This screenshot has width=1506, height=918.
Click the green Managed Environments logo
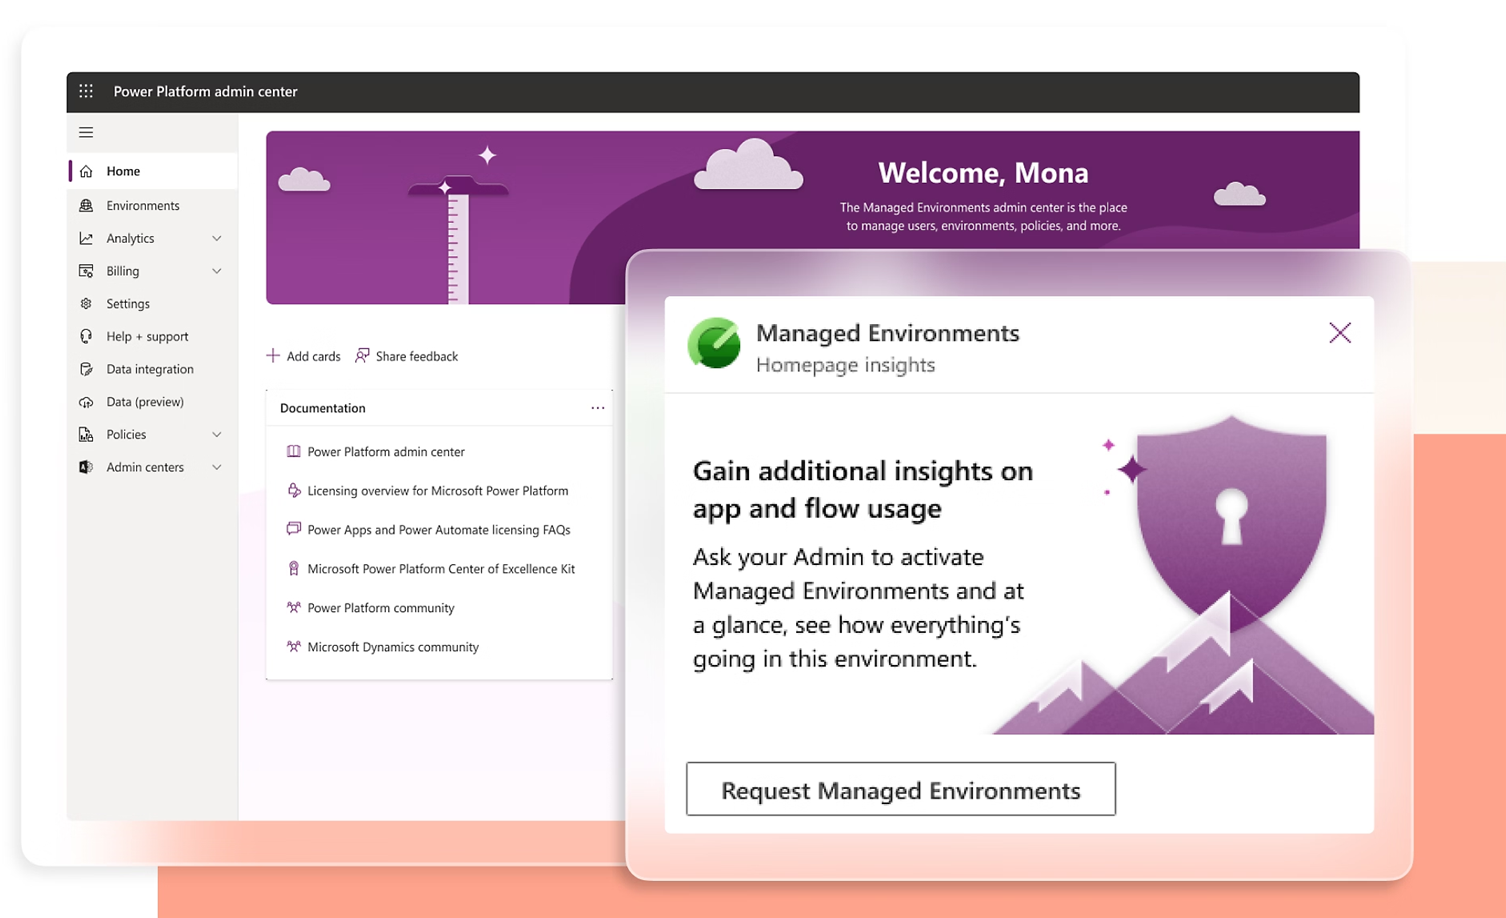tap(714, 343)
